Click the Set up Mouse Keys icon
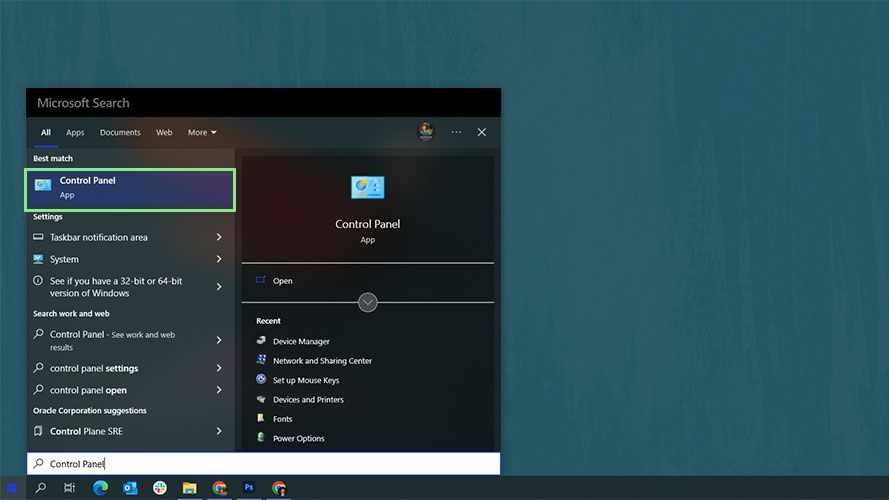Viewport: 889px width, 500px height. (261, 379)
